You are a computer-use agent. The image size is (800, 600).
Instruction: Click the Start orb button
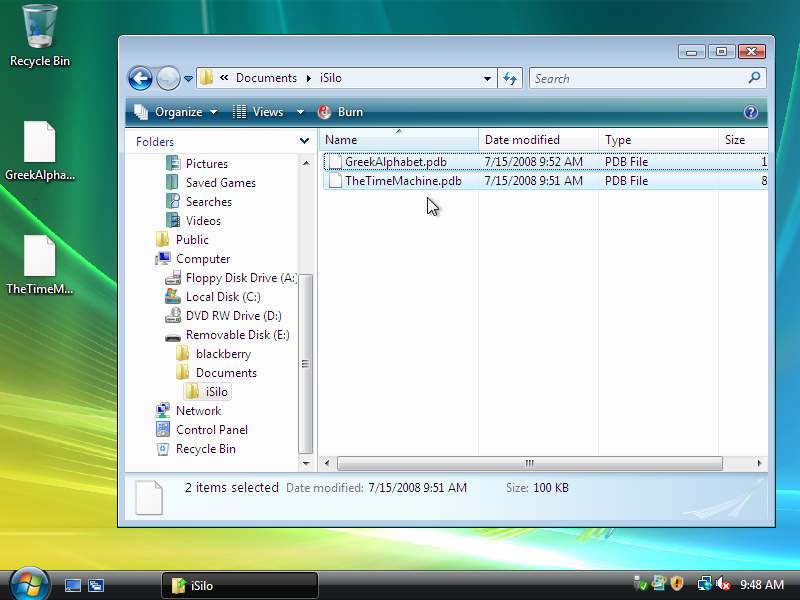[29, 584]
